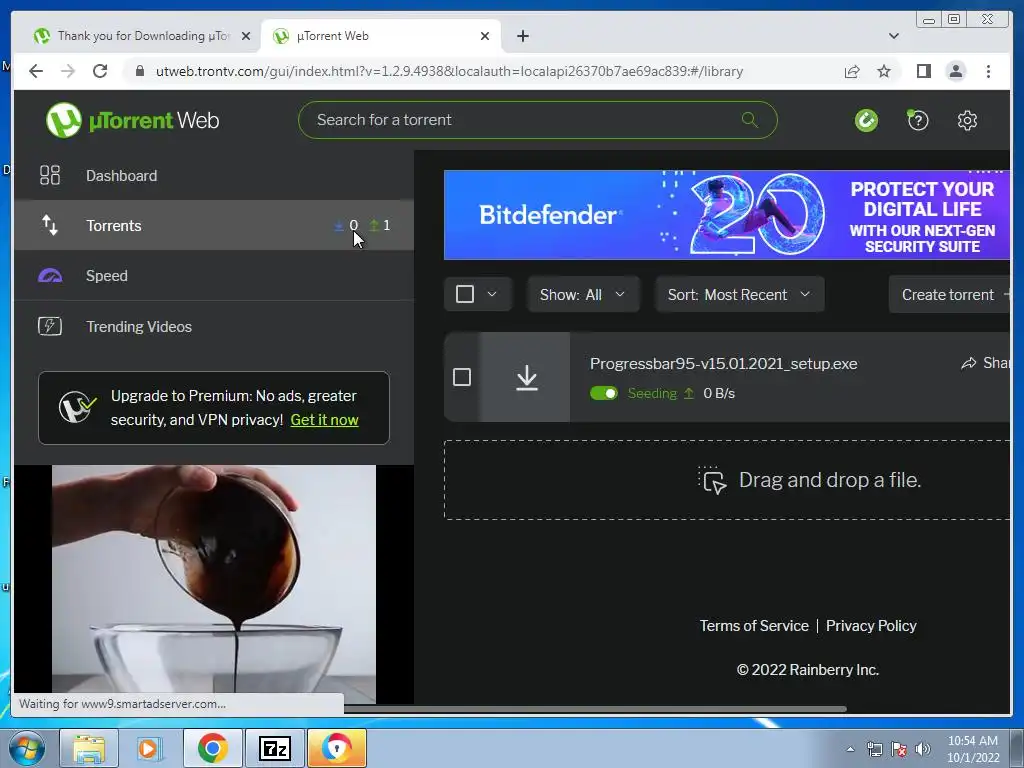Click the network tray icon
This screenshot has width=1024, height=768.
(x=874, y=749)
